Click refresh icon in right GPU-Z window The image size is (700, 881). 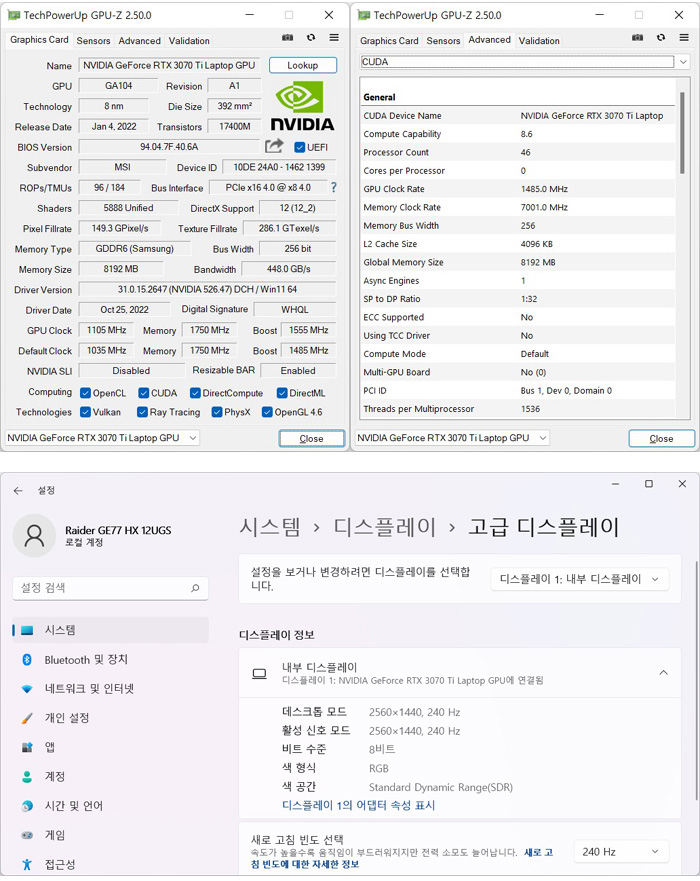point(661,38)
